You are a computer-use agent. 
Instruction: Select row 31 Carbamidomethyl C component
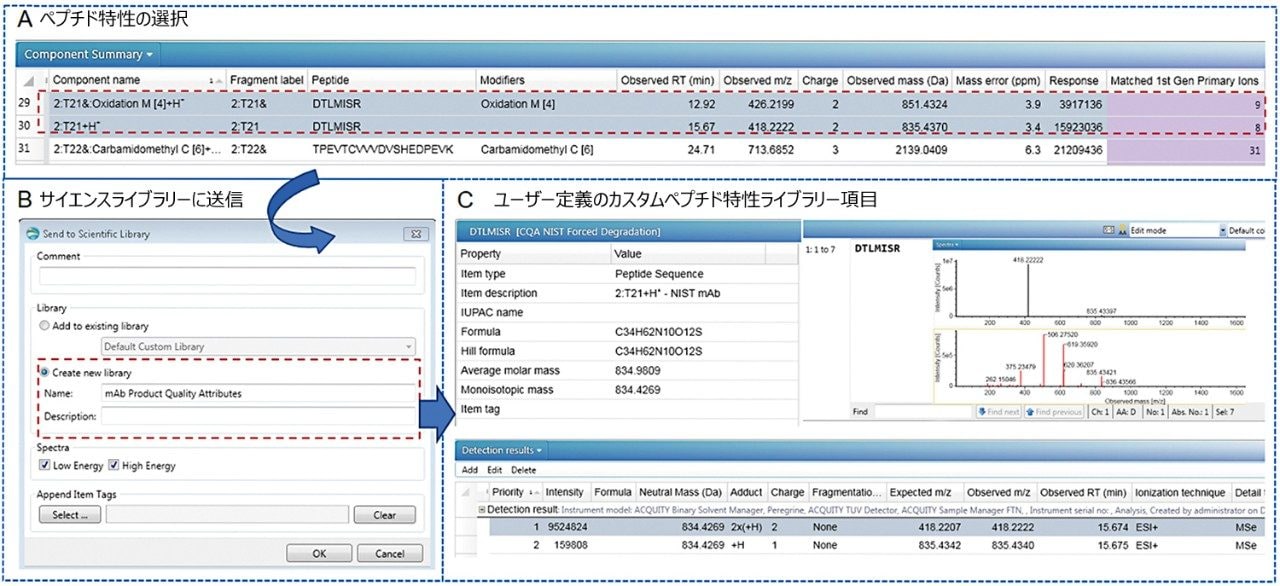[x=640, y=151]
